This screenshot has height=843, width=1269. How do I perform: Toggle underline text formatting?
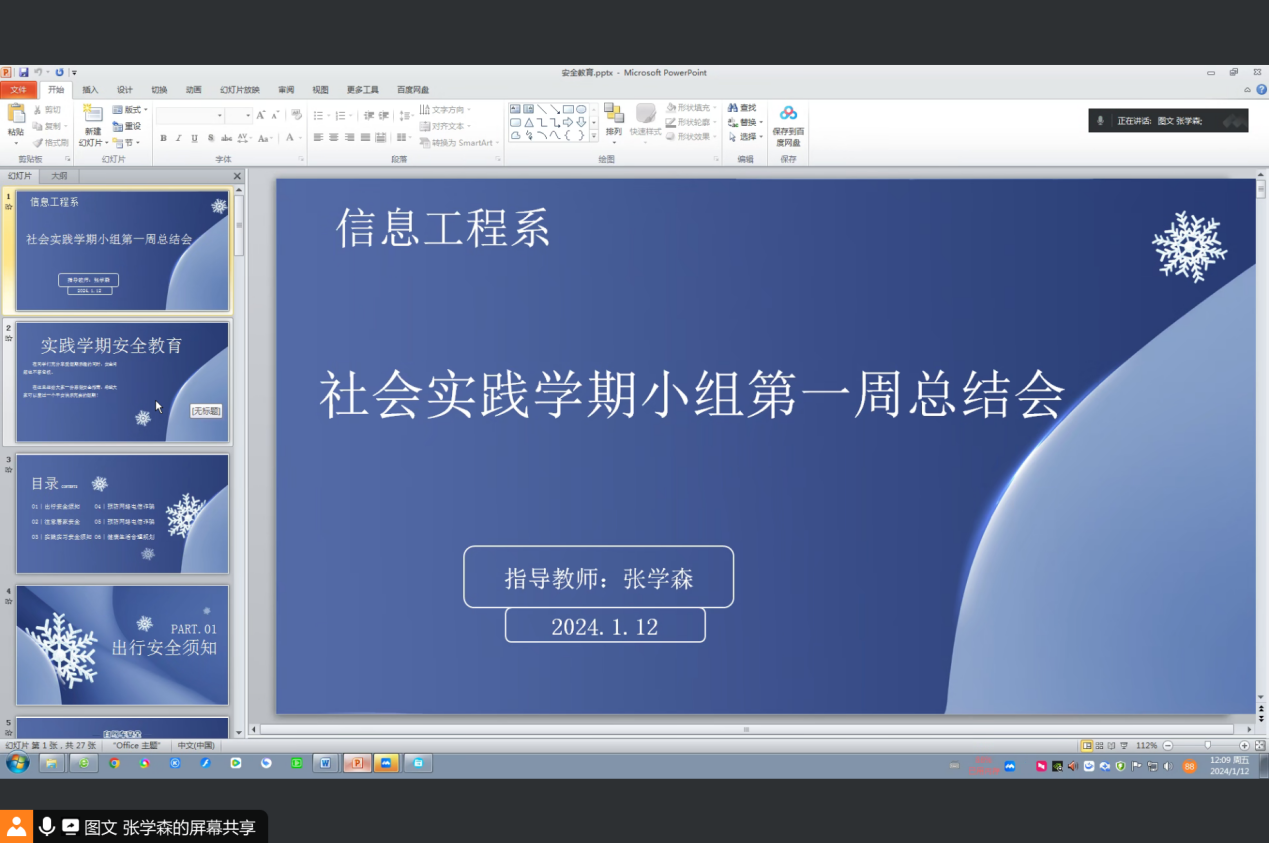tap(194, 138)
